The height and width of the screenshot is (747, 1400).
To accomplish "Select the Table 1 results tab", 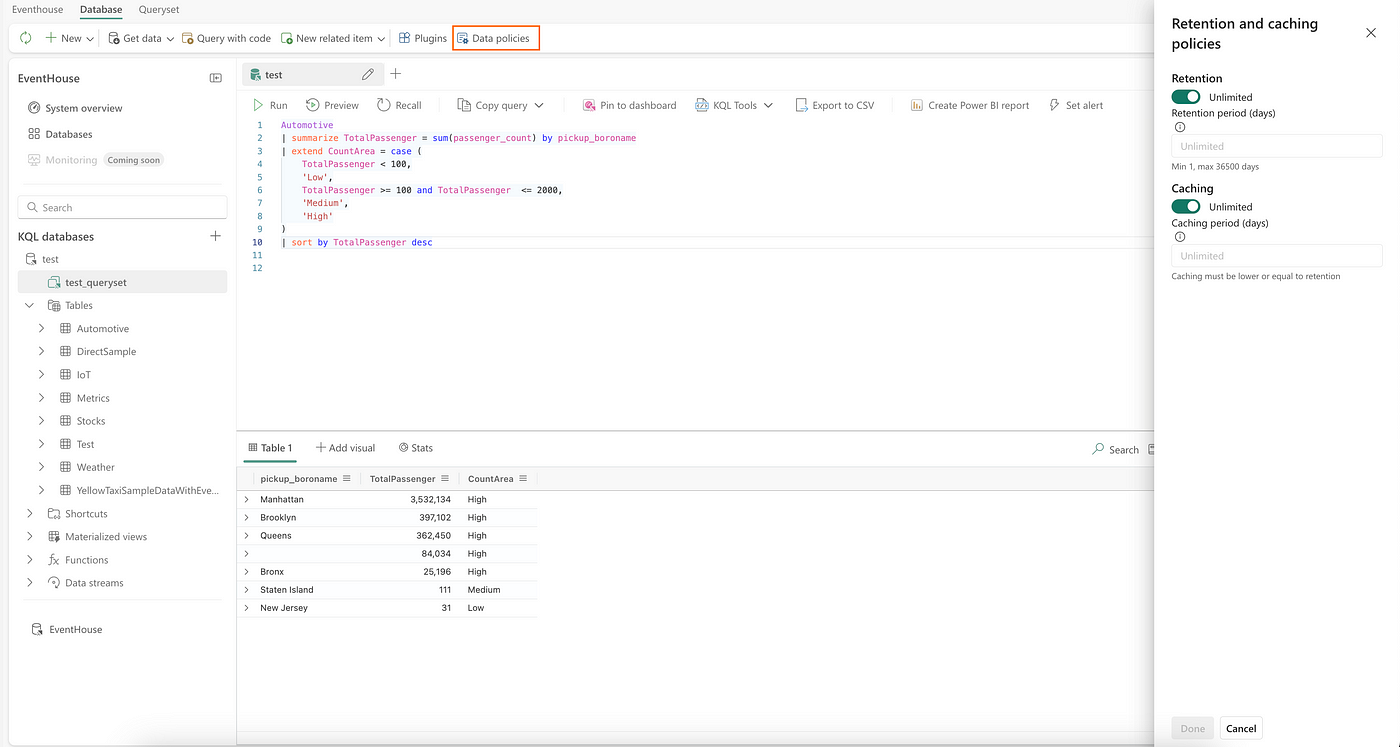I will (270, 448).
